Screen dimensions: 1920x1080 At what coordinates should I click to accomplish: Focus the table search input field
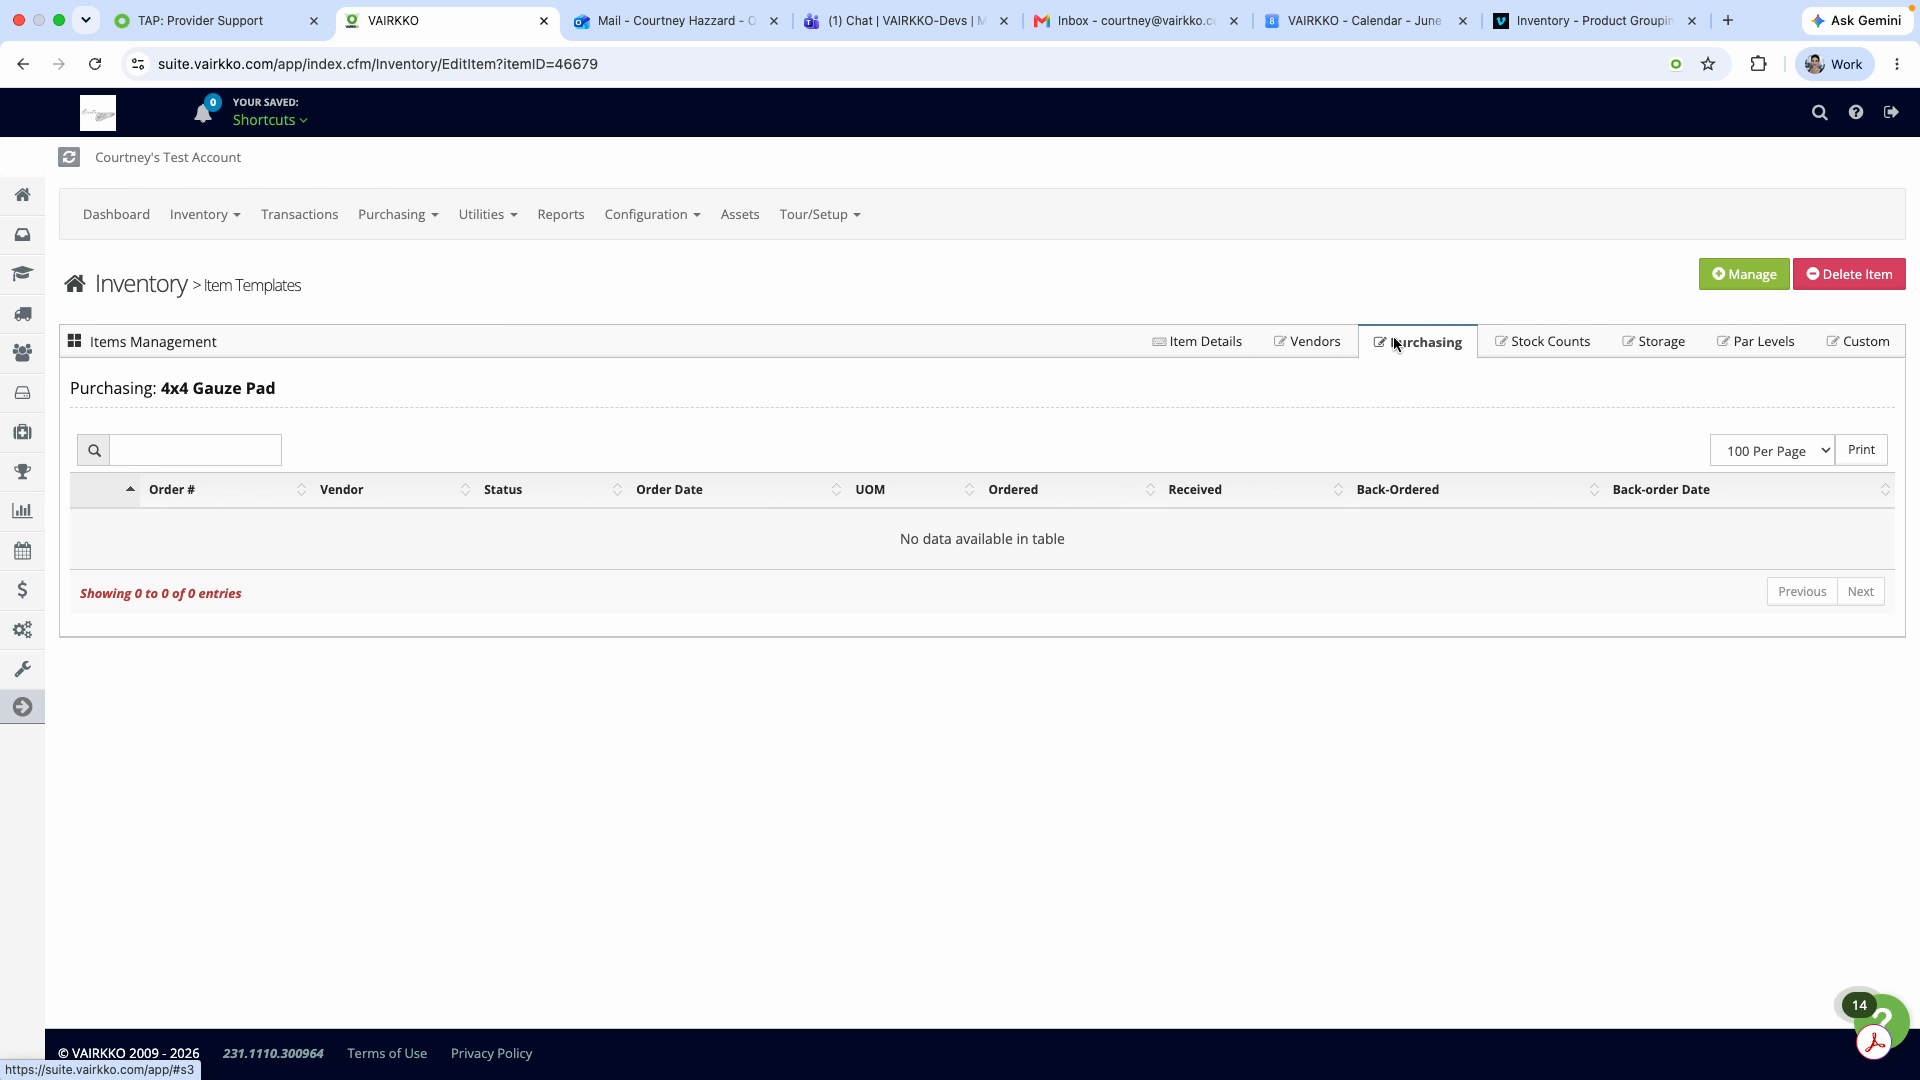tap(195, 450)
